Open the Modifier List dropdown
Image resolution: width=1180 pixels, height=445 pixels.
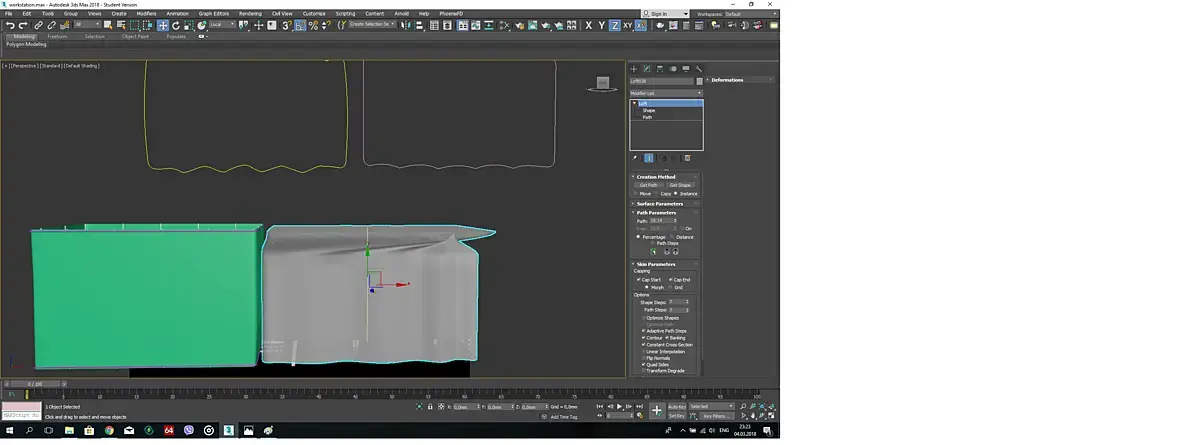coord(666,93)
